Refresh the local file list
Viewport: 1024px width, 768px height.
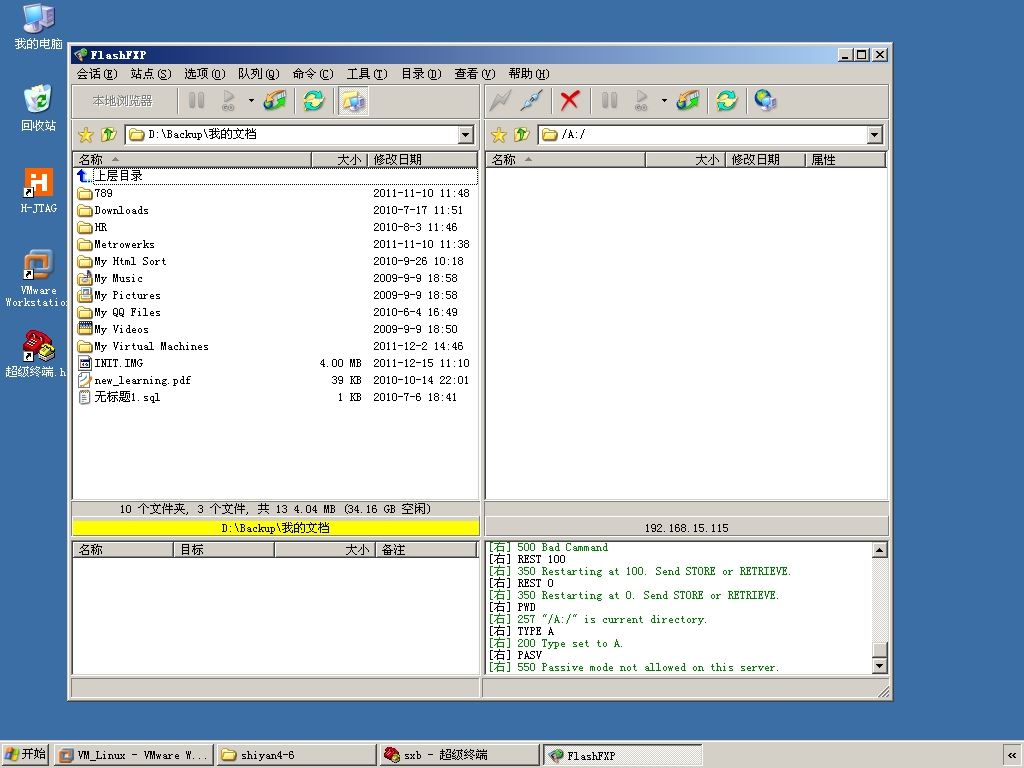click(x=314, y=101)
